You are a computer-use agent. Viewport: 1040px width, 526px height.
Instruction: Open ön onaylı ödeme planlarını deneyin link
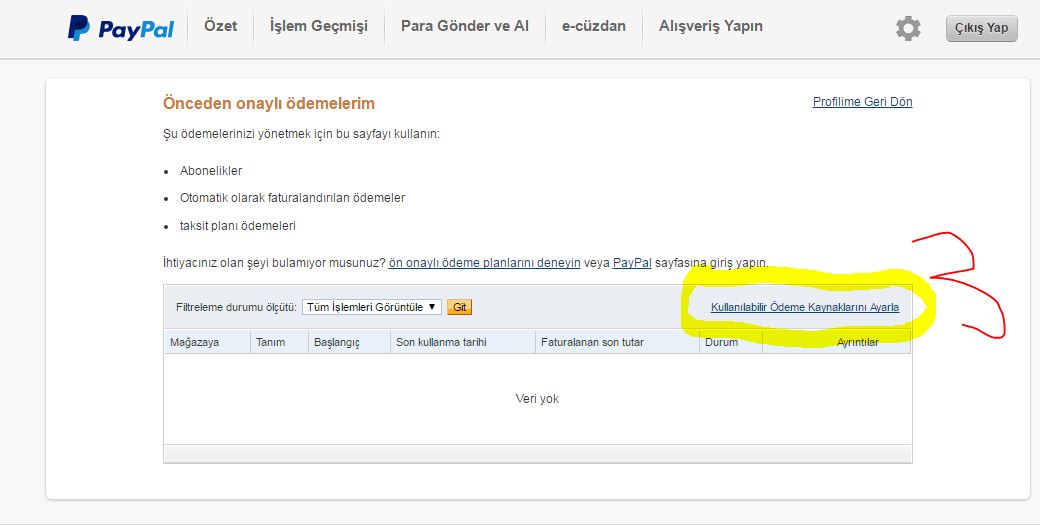485,263
